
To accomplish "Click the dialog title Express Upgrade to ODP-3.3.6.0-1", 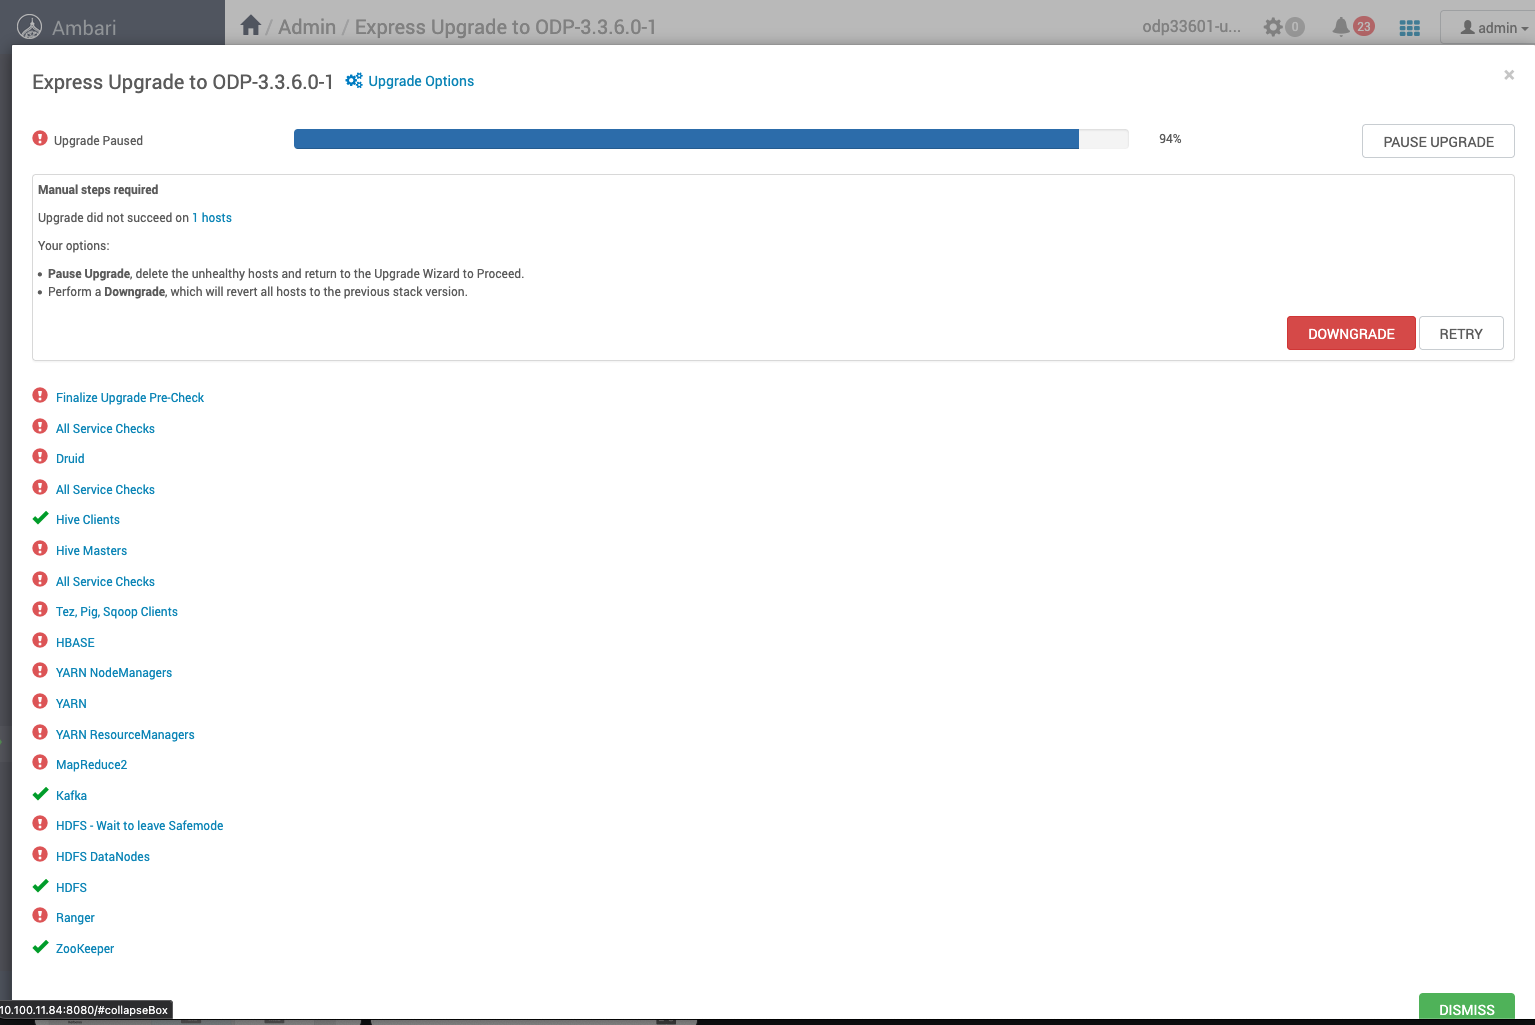I will click(x=183, y=82).
